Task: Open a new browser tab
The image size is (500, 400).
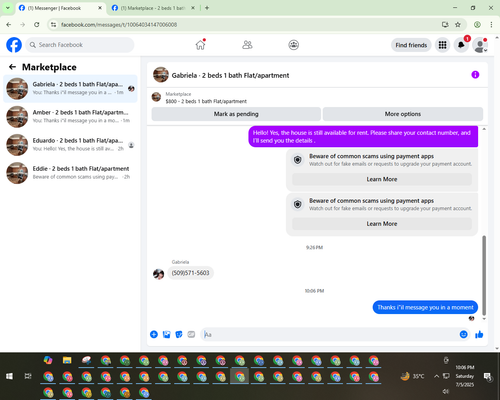Action: [207, 8]
